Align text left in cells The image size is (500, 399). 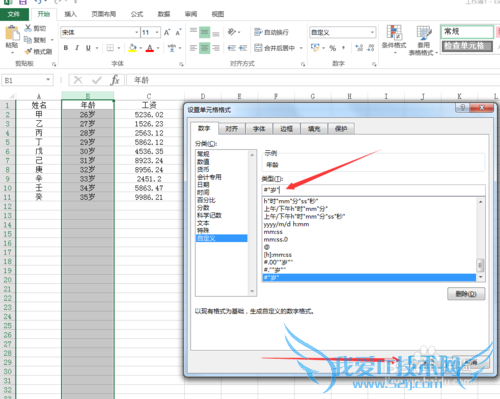[x=193, y=48]
